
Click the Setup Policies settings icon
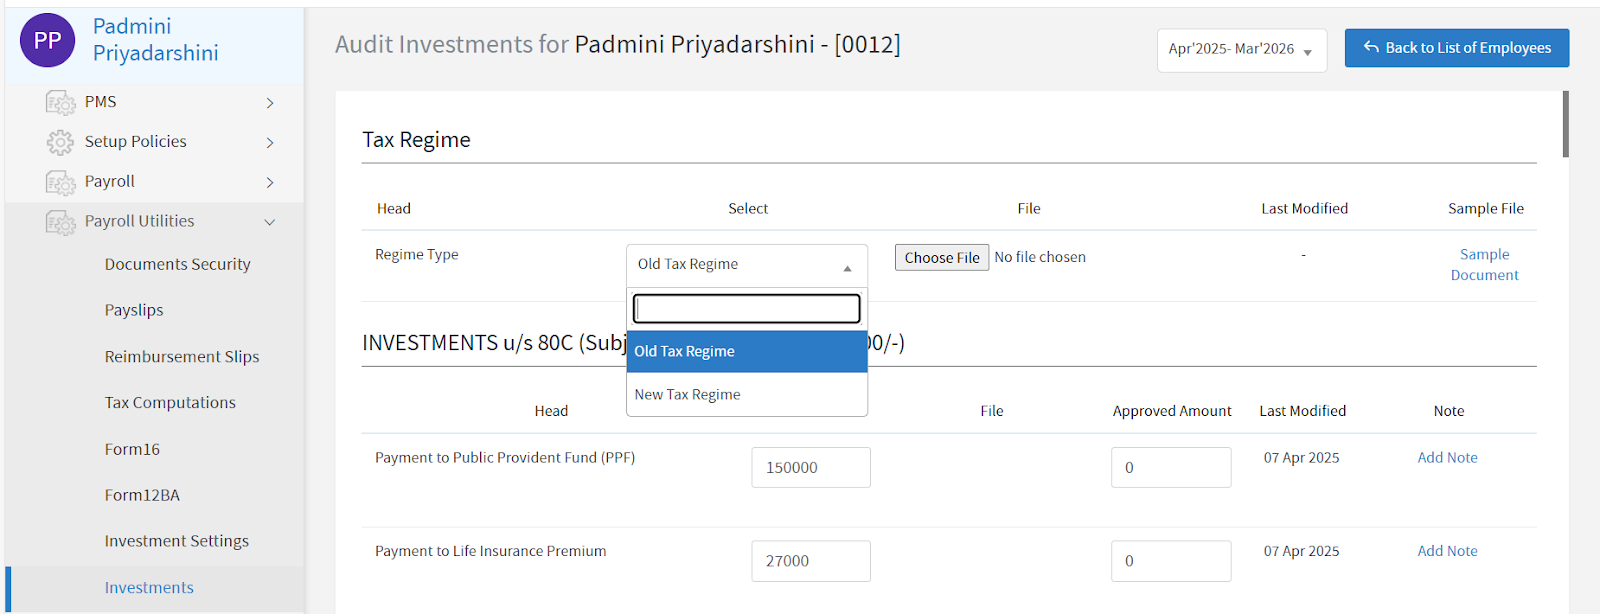(x=59, y=141)
